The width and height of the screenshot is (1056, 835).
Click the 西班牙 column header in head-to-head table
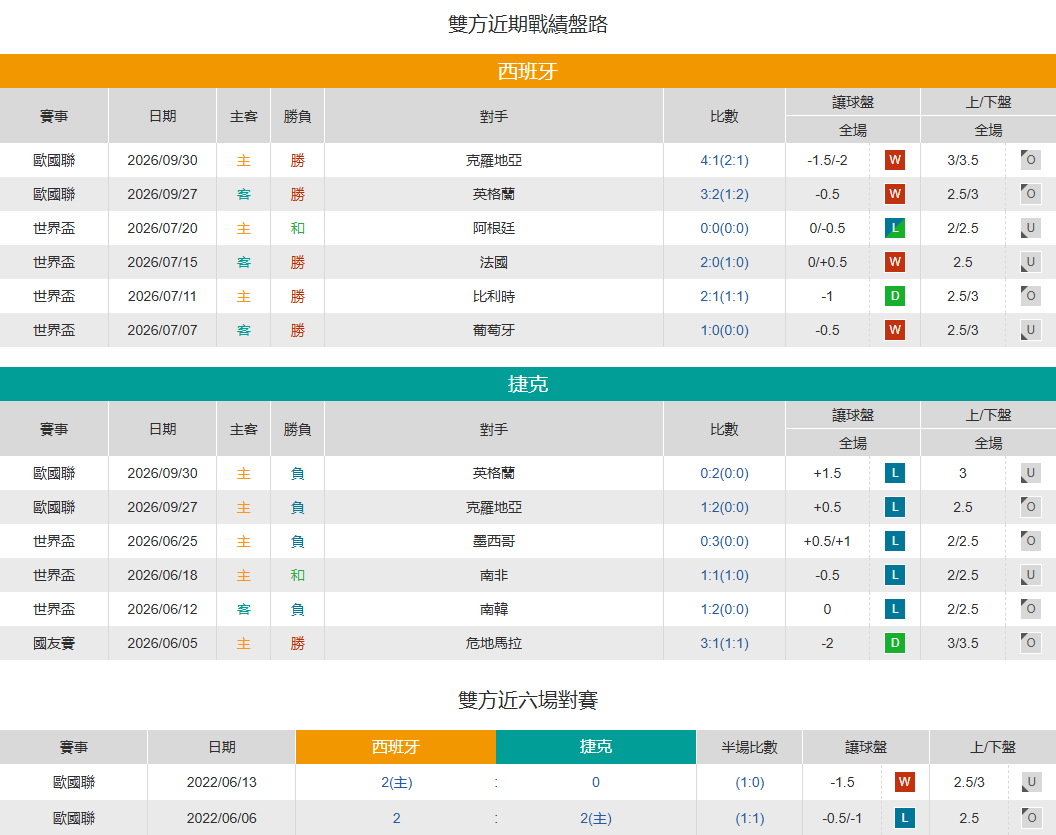[396, 747]
